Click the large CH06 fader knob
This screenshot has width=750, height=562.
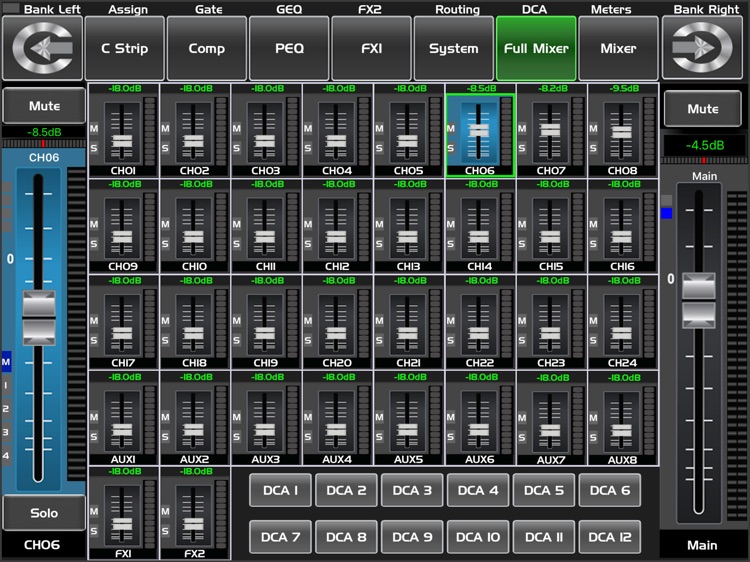[x=39, y=318]
